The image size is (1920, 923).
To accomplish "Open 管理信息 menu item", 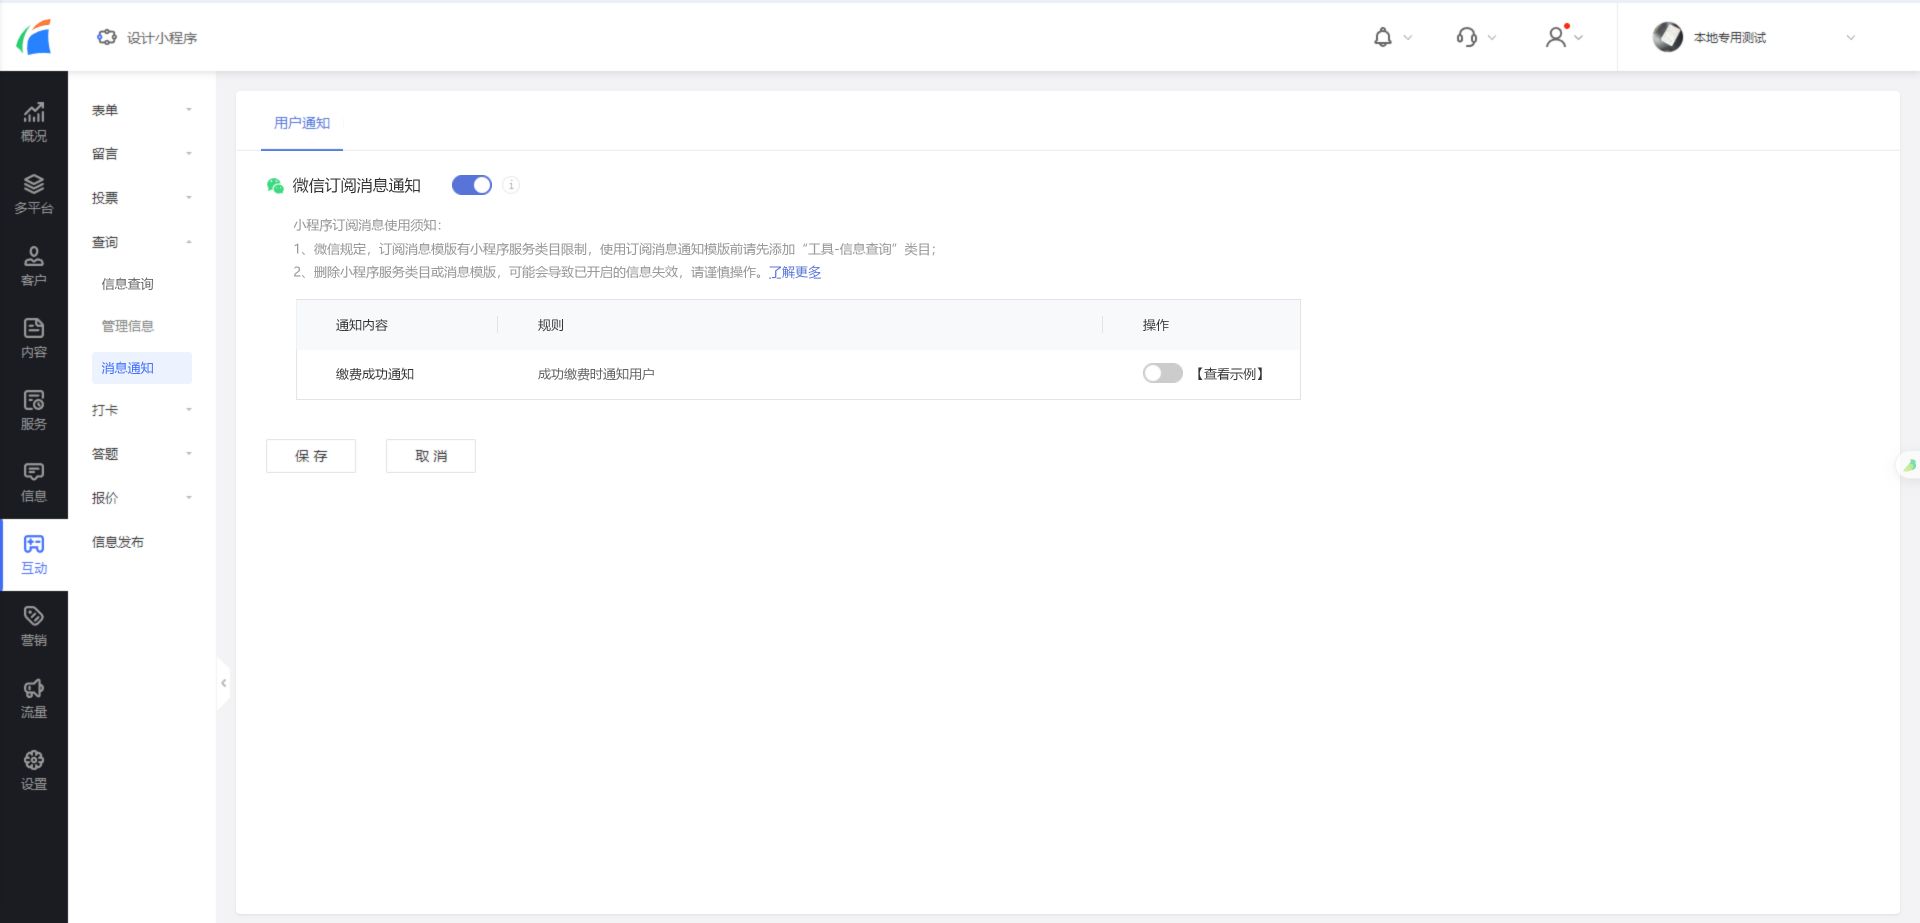I will click(x=128, y=326).
